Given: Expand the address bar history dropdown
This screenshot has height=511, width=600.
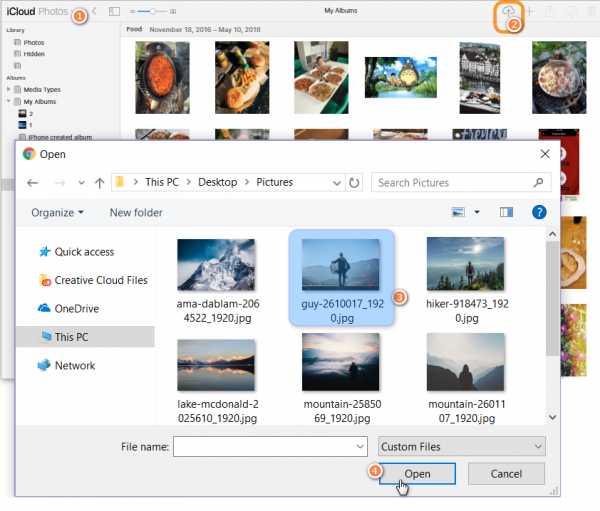Looking at the screenshot, I should pos(337,183).
